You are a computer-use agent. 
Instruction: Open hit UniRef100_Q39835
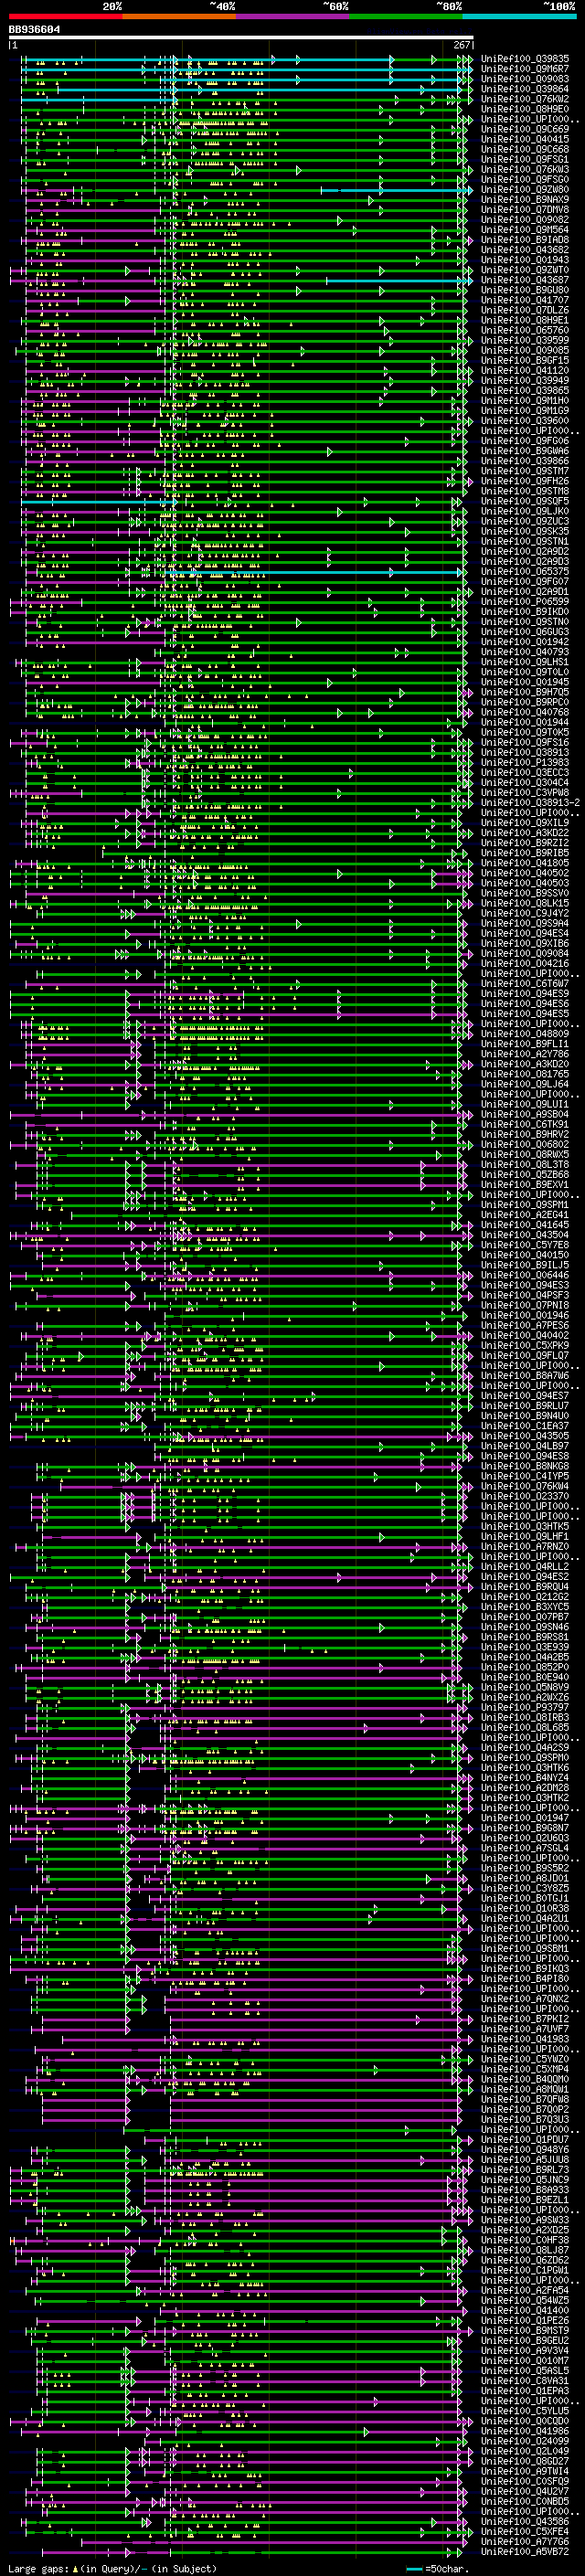[525, 59]
